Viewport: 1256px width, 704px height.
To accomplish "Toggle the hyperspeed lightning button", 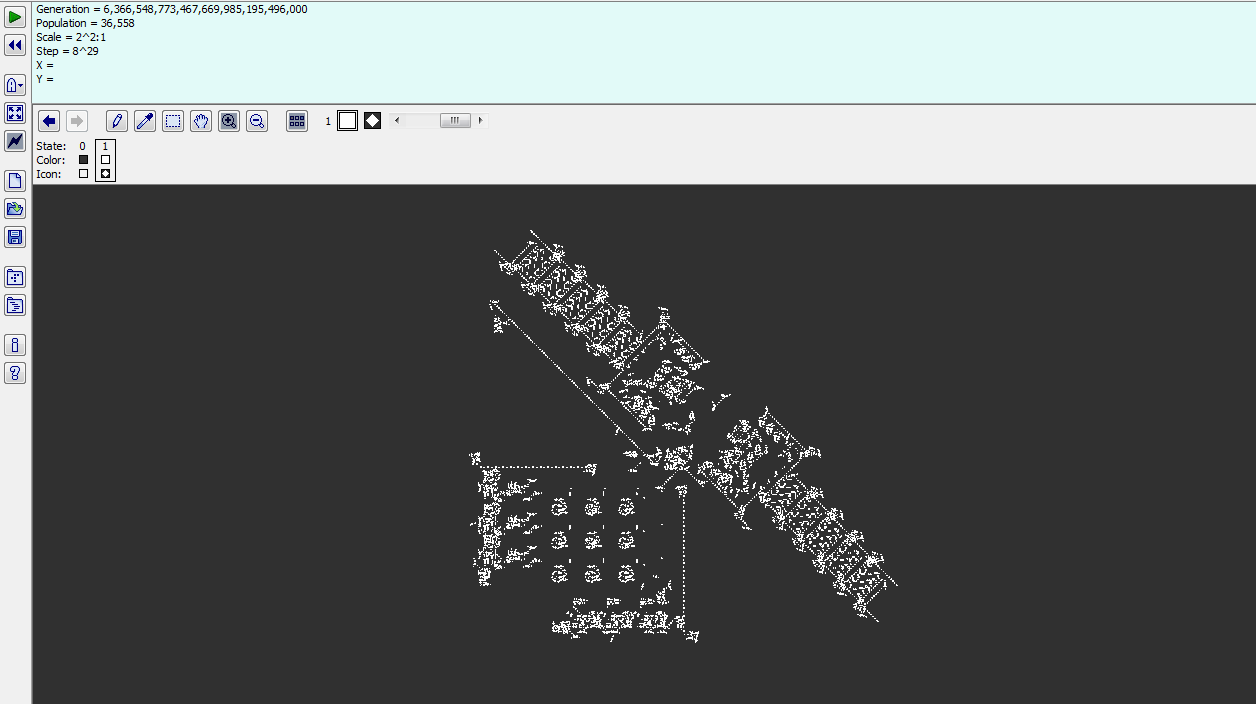I will point(15,141).
